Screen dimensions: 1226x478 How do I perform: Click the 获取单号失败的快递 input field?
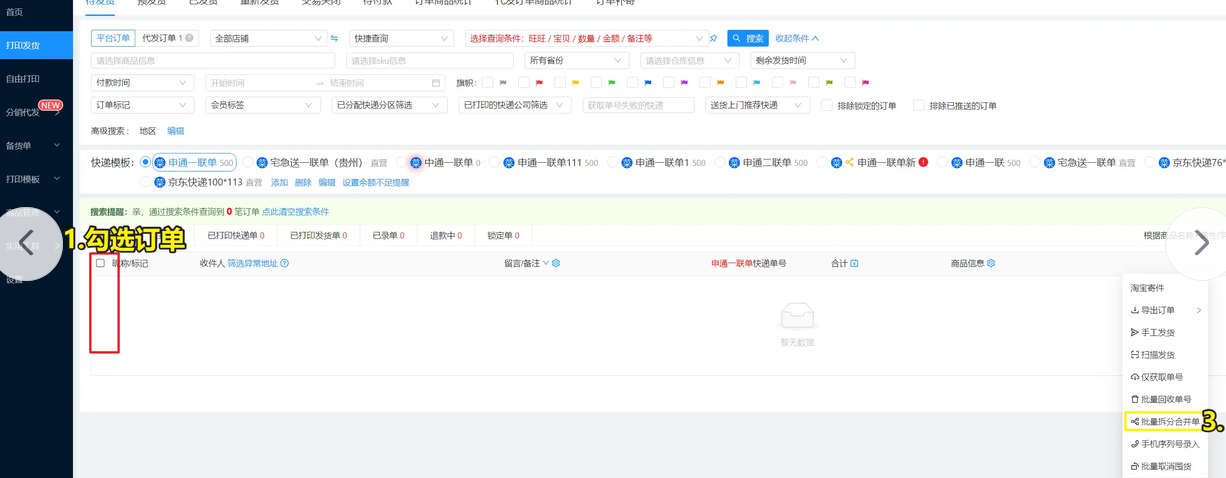[x=638, y=105]
